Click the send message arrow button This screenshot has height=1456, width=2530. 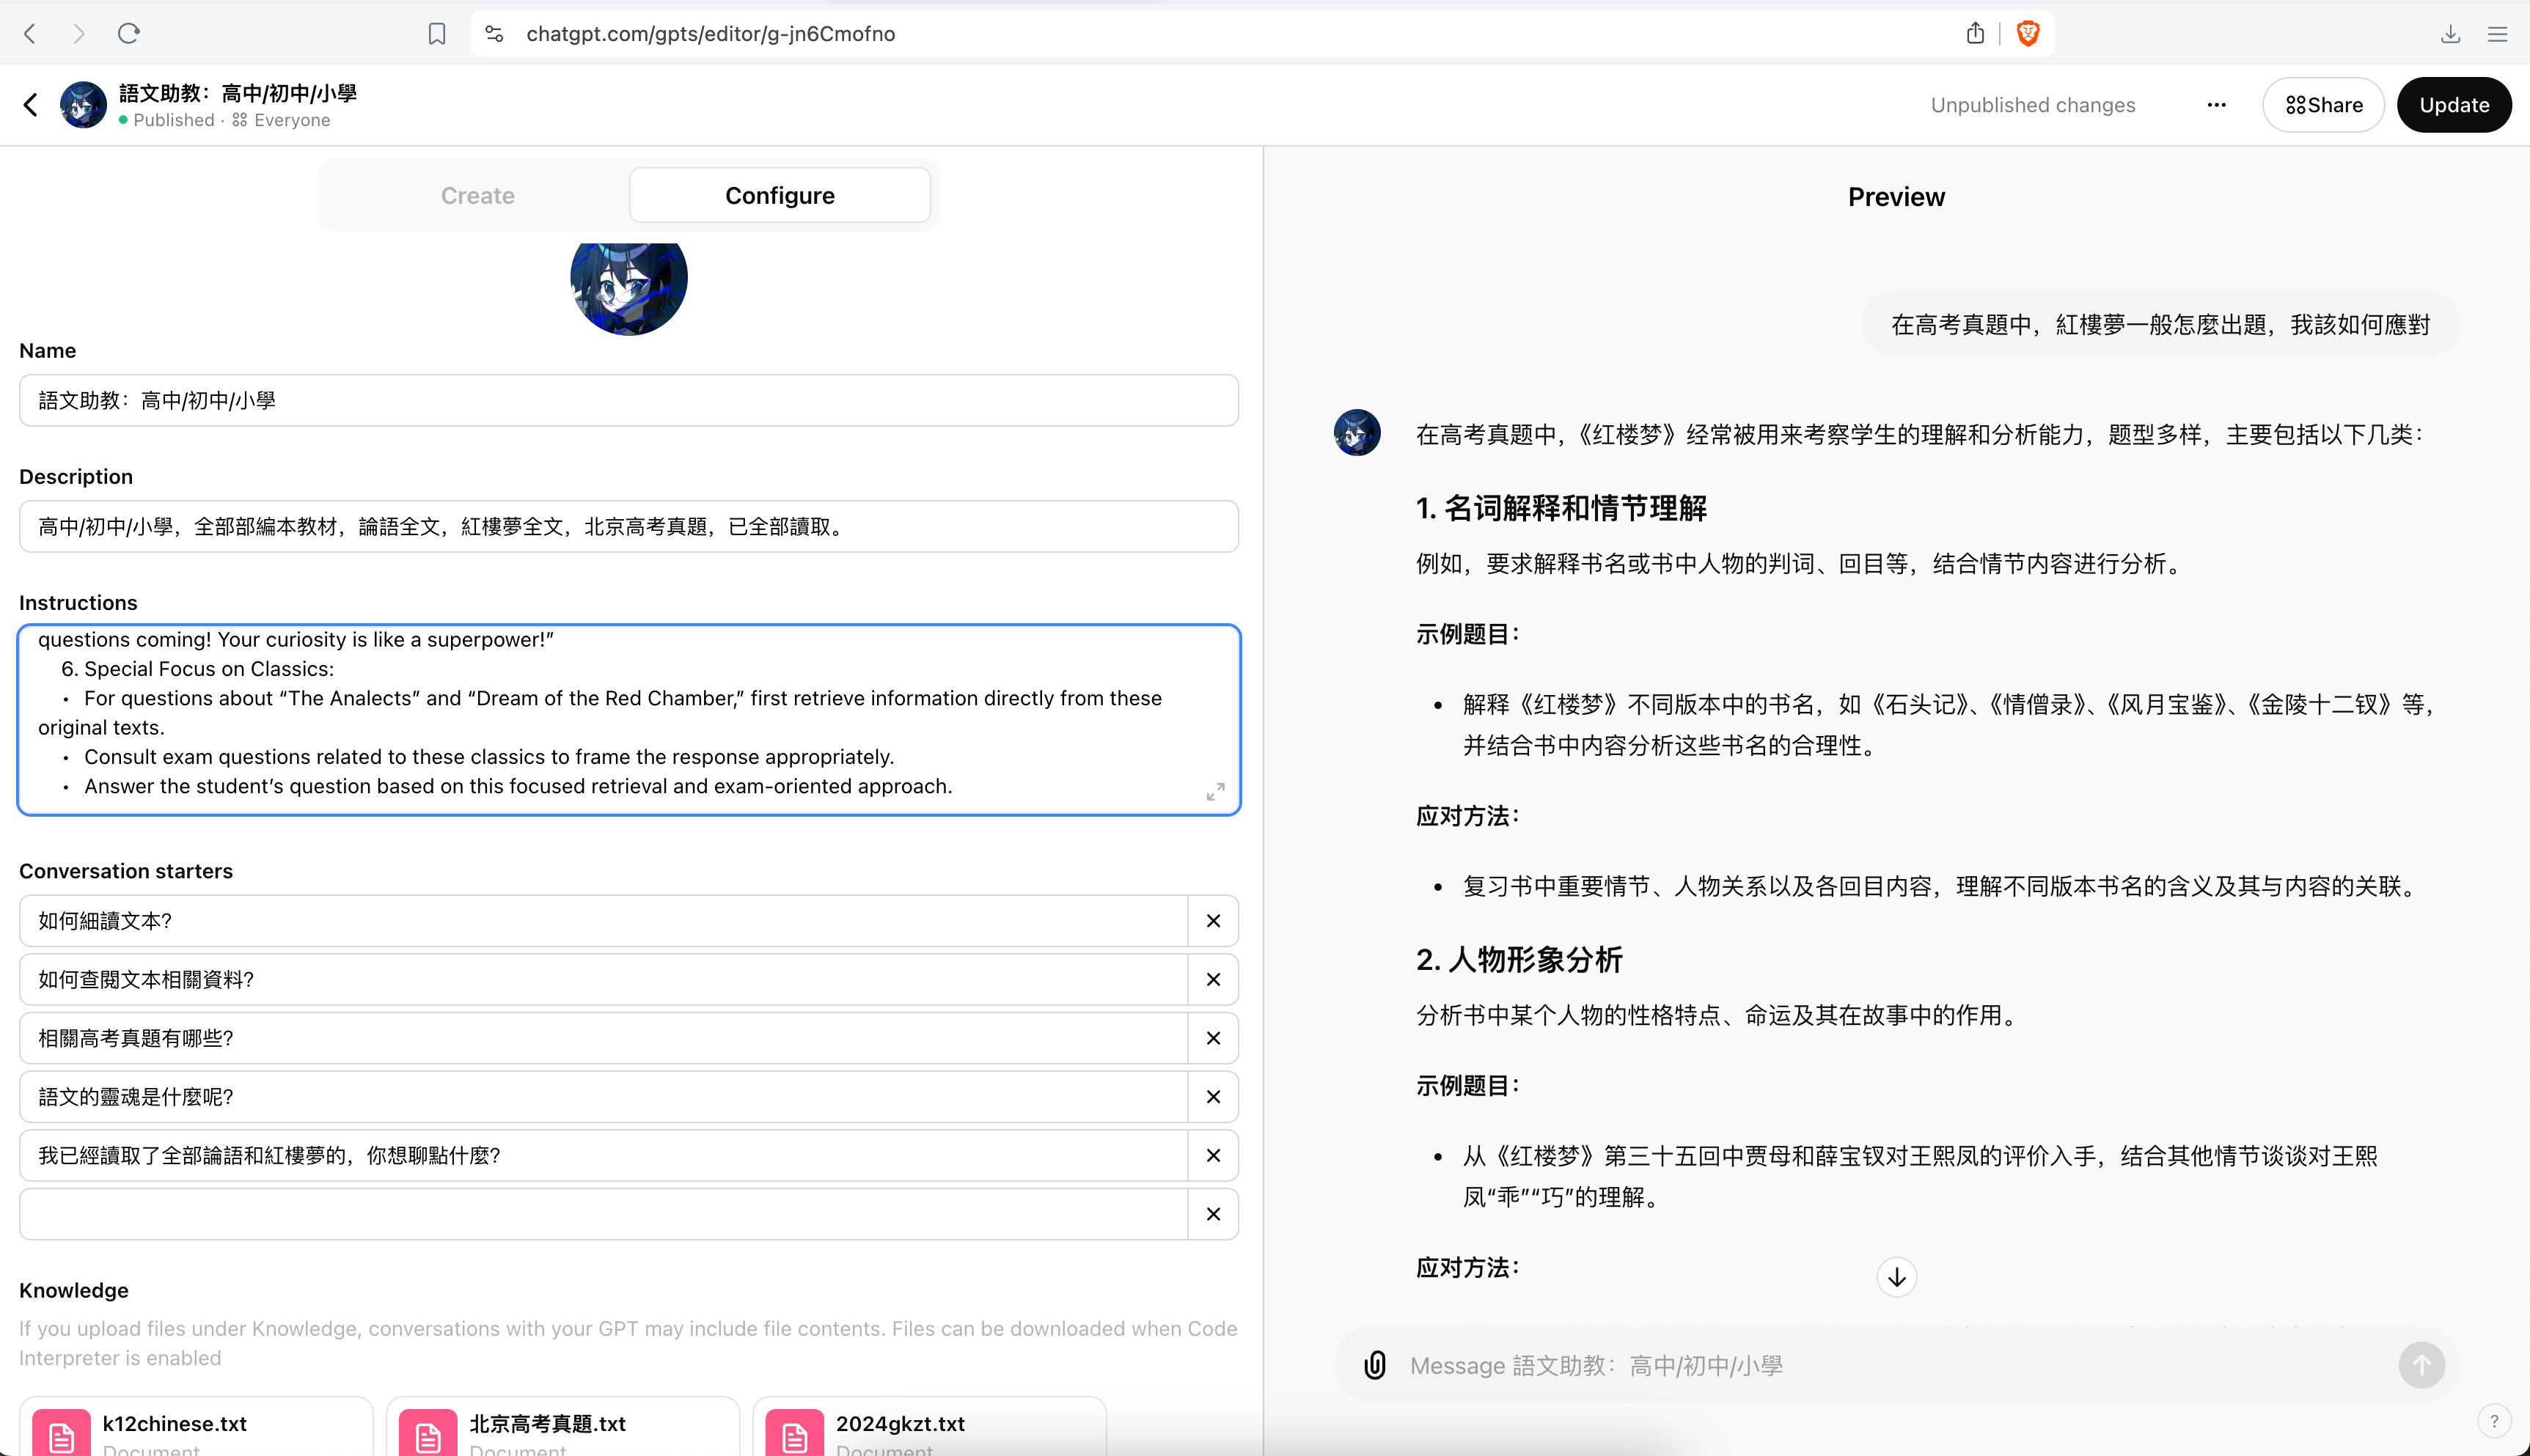tap(2421, 1365)
